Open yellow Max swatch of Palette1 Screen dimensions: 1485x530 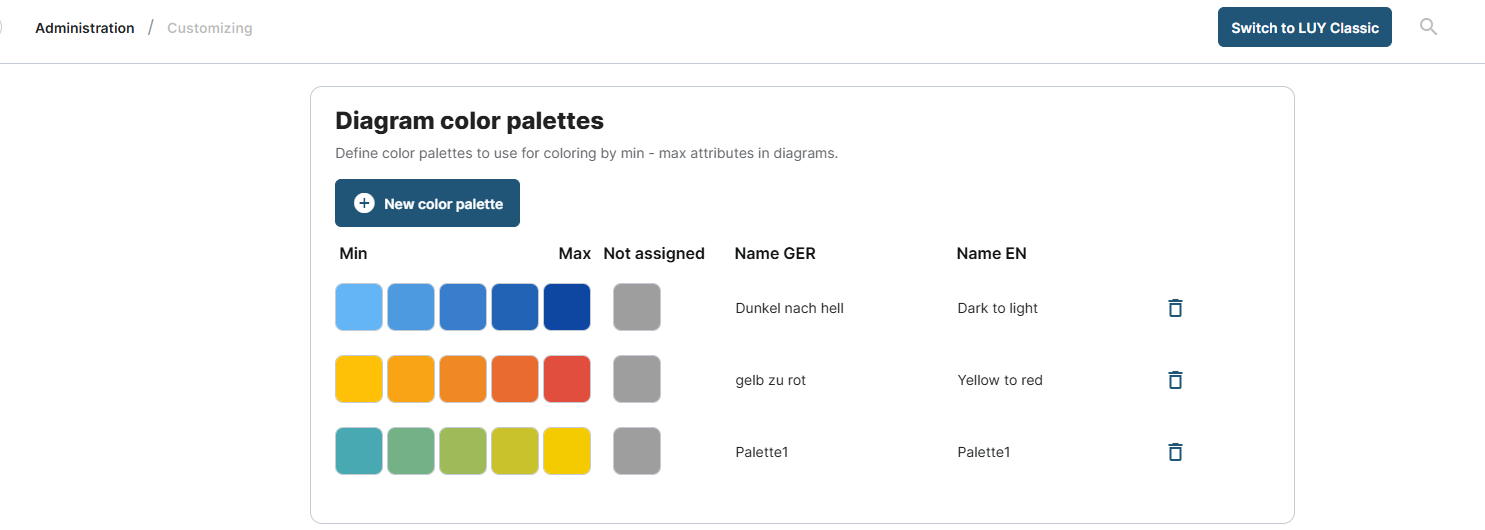pyautogui.click(x=567, y=451)
